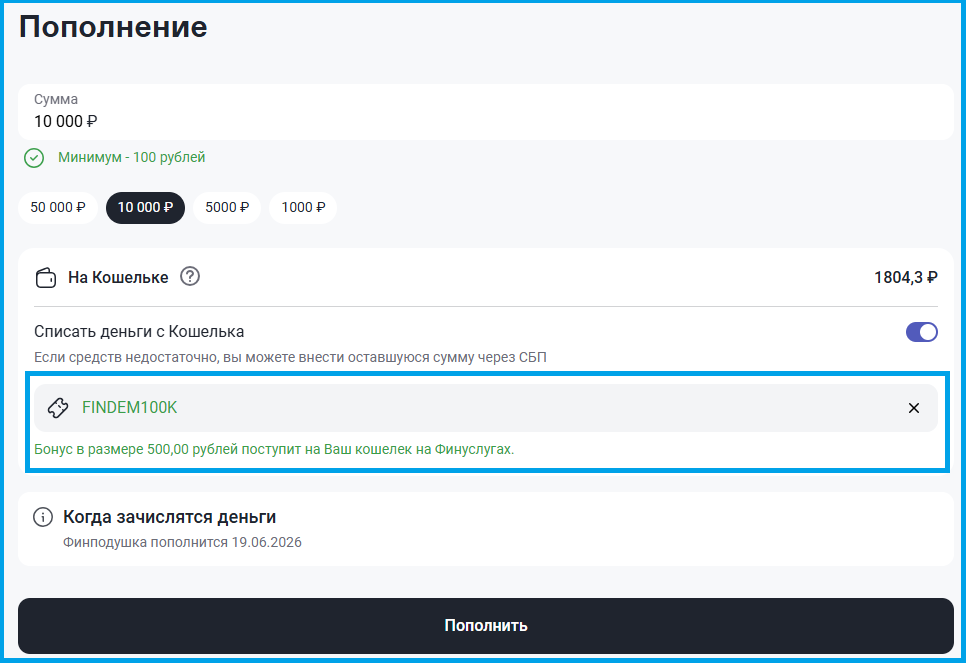The width and height of the screenshot is (966, 663).
Task: Click the Минимум - 100 рублей text
Action: point(131,158)
